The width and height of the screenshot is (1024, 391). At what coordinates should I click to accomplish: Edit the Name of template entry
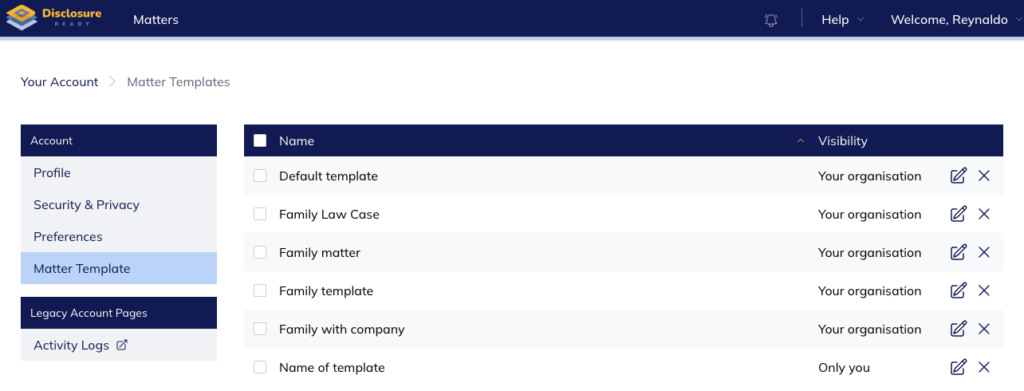coord(958,368)
